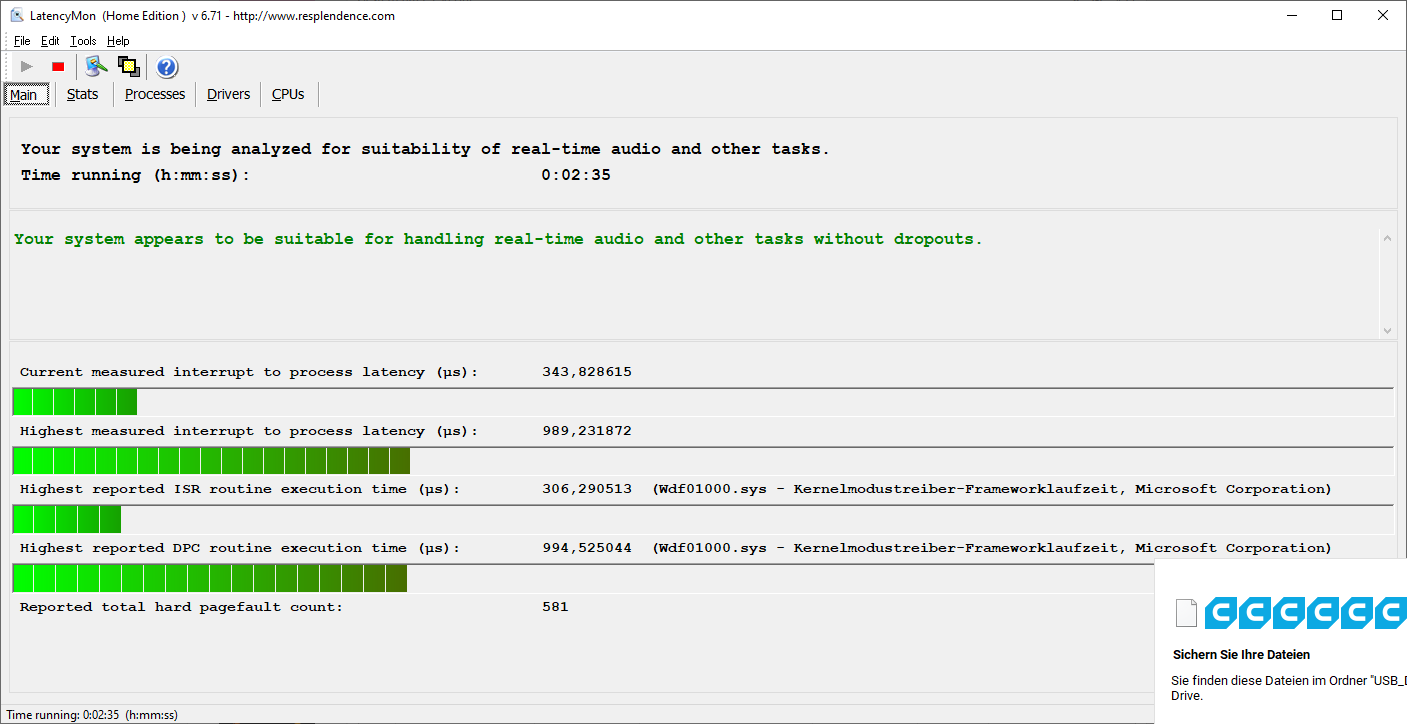This screenshot has width=1407, height=724.
Task: Switch to the Stats tab
Action: coord(83,94)
